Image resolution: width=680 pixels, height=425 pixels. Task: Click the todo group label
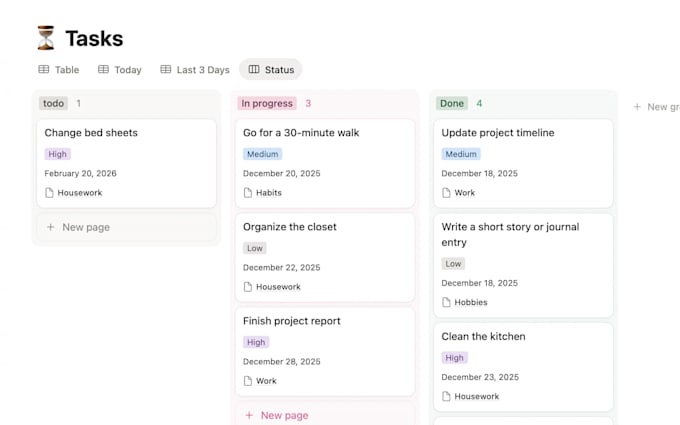pos(53,103)
